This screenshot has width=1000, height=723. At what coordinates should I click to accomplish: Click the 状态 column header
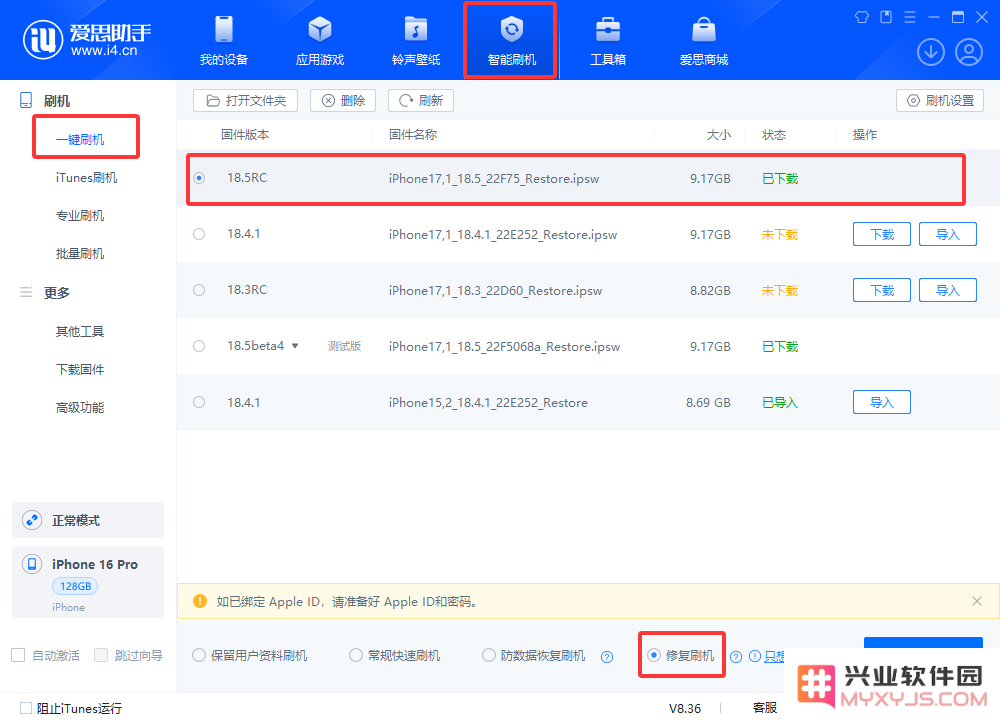point(774,135)
